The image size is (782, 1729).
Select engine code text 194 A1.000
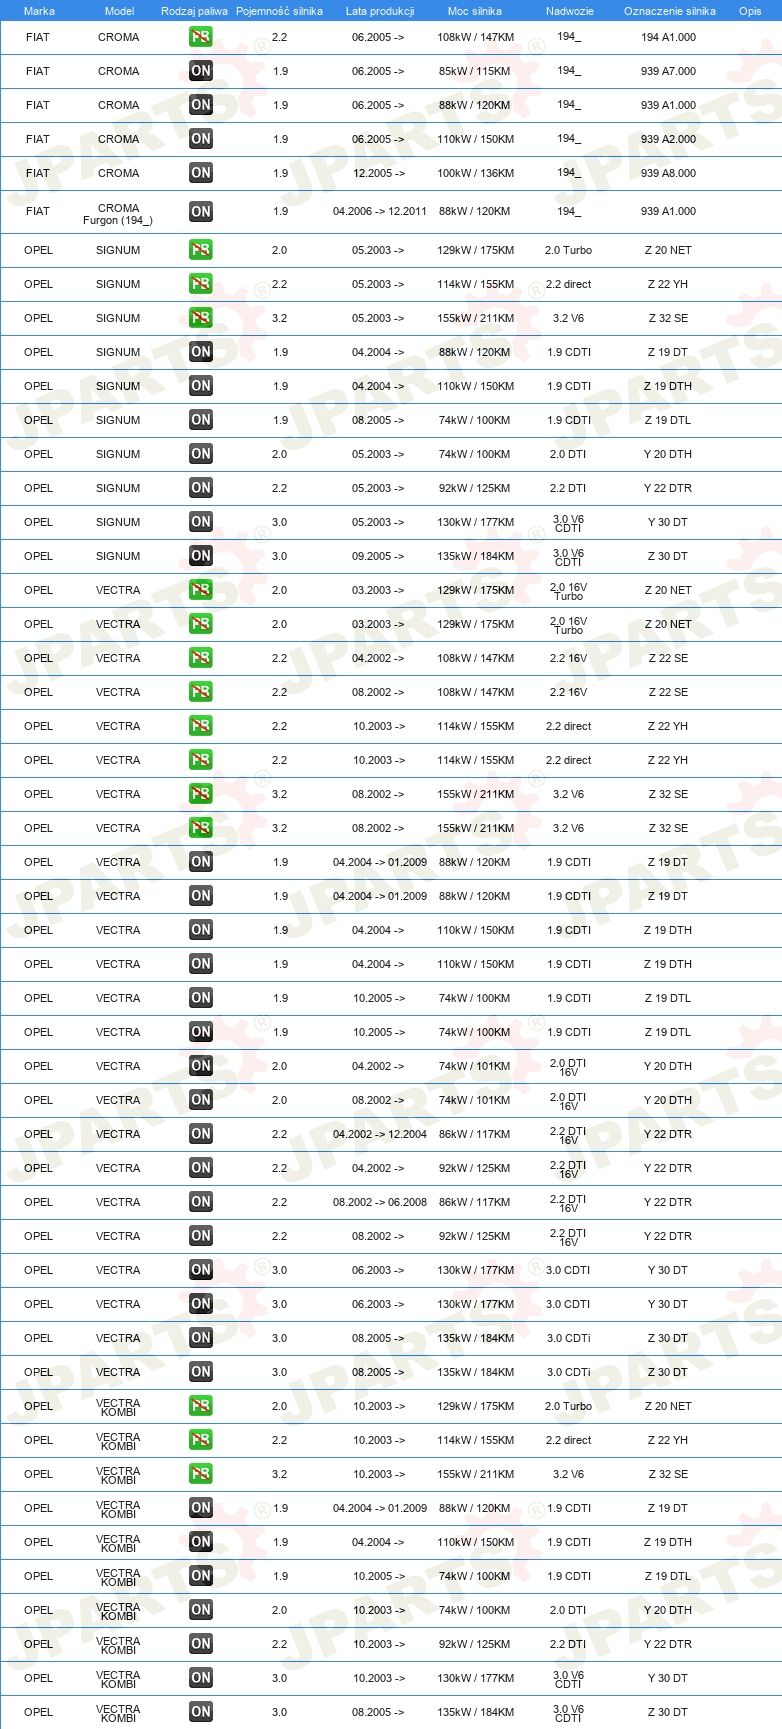668,37
